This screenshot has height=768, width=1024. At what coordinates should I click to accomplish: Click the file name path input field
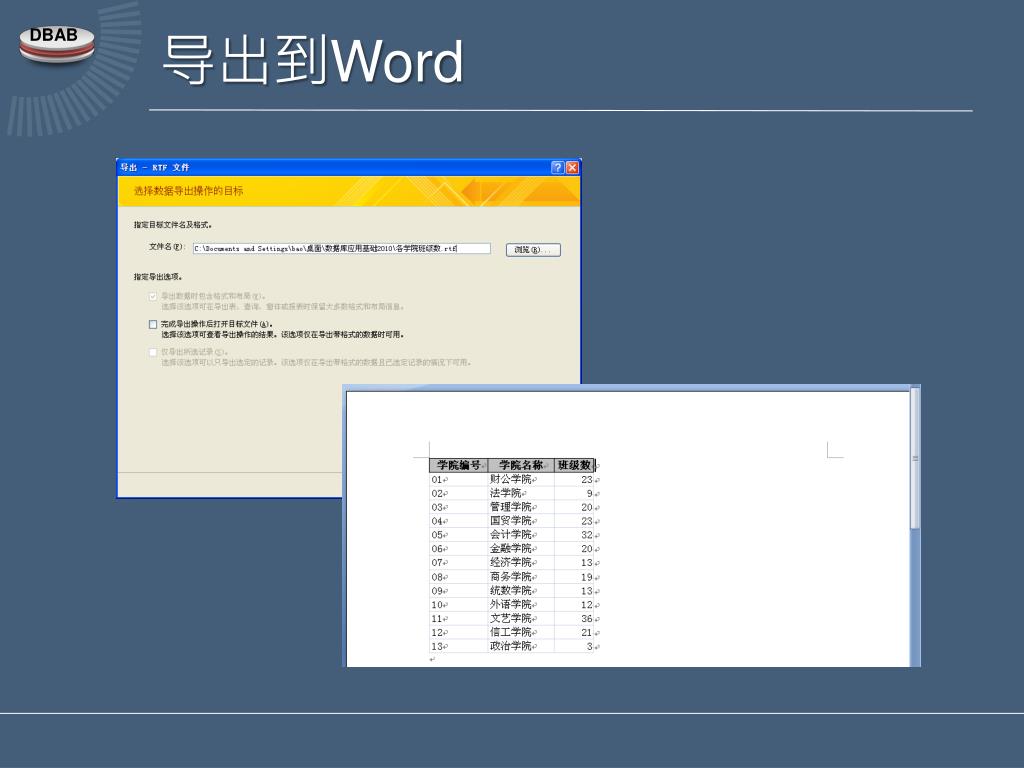coord(342,248)
